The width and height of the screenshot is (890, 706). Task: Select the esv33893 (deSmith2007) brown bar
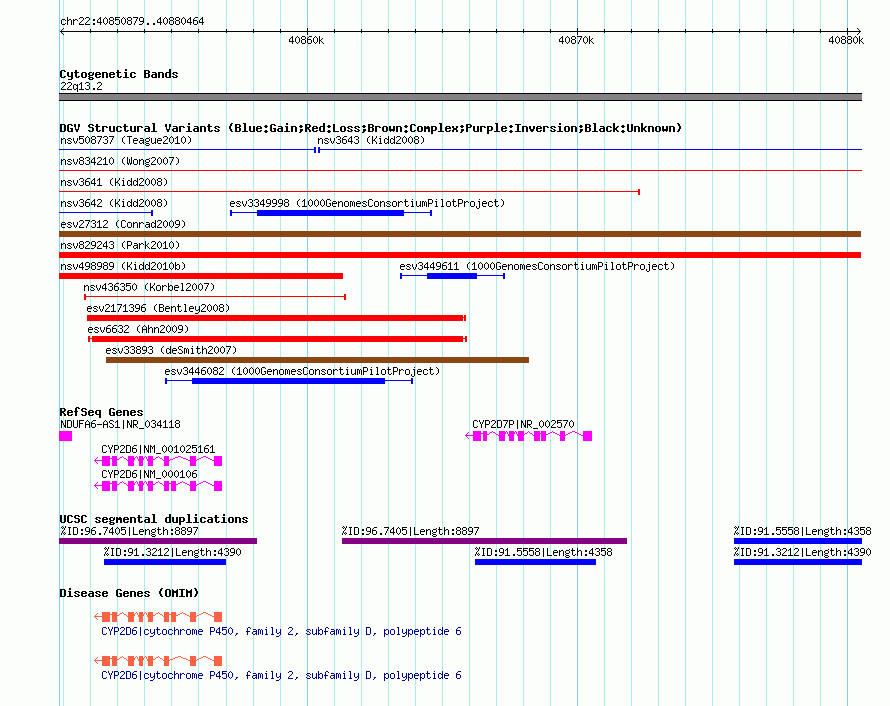[x=317, y=360]
